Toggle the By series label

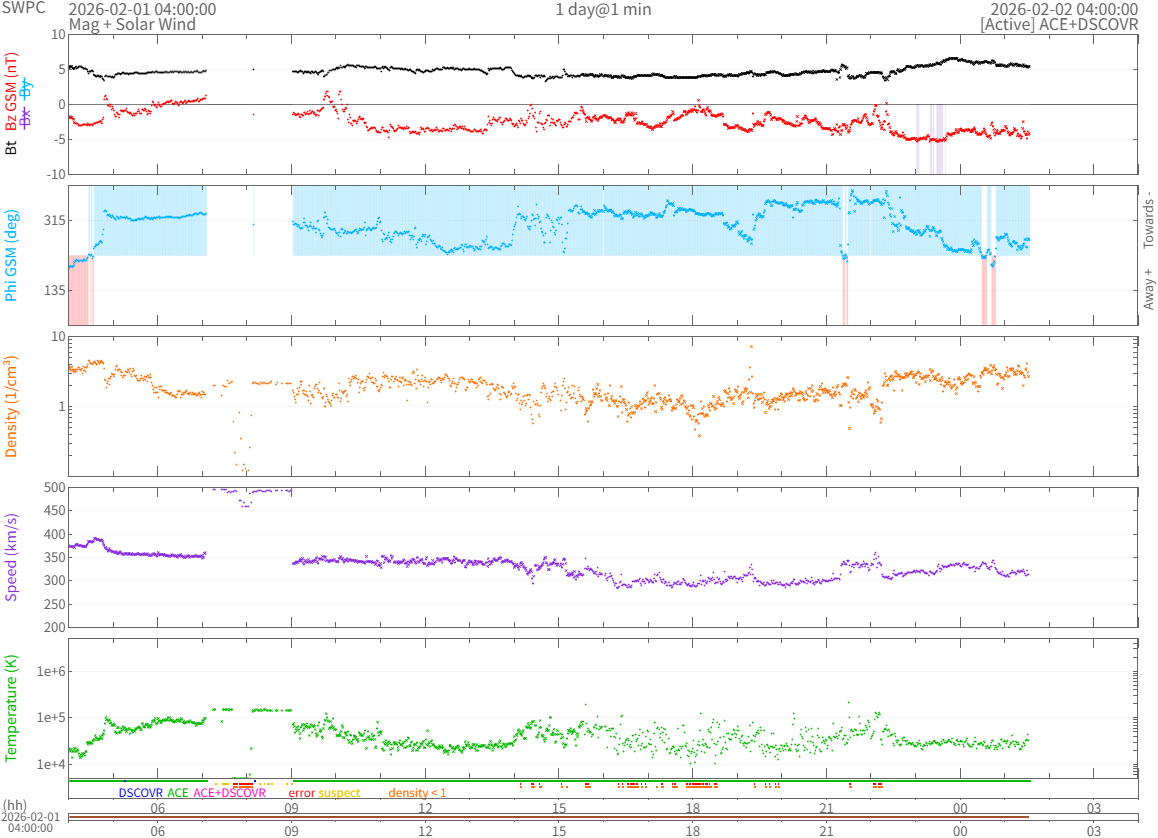27,91
